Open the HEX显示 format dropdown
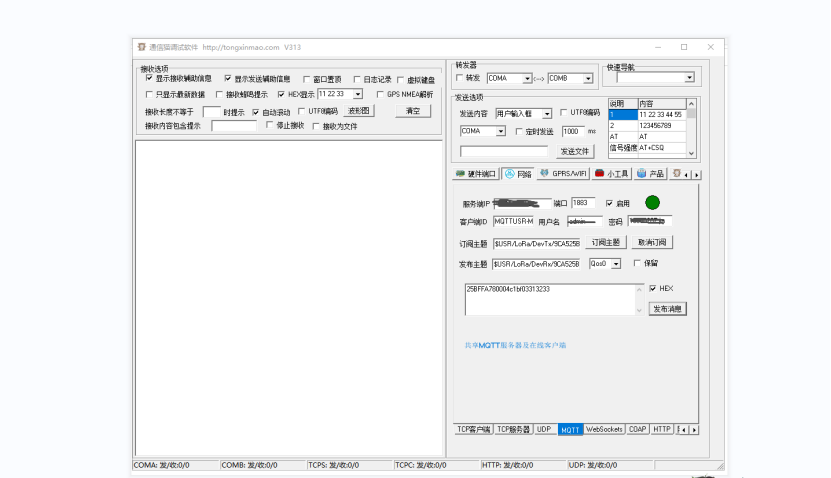Screen dimensions: 831x478 click(x=357, y=94)
